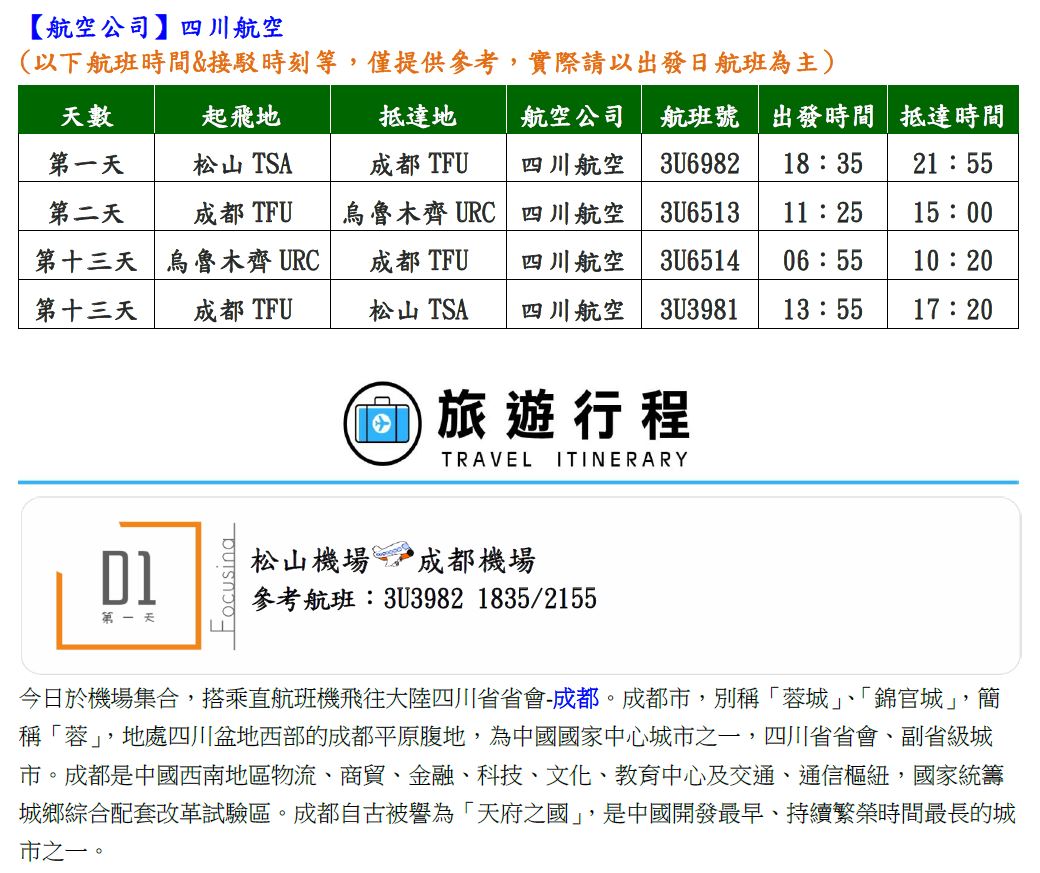The image size is (1040, 873).
Task: Click the orange D1 第一天 logo
Action: (x=128, y=584)
